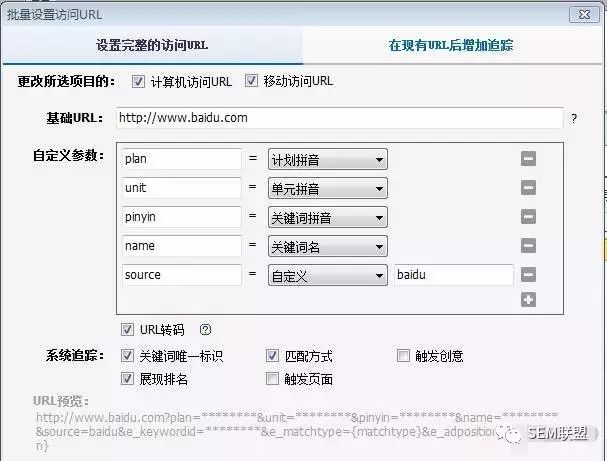Open URL转码 help question icon

(x=205, y=329)
